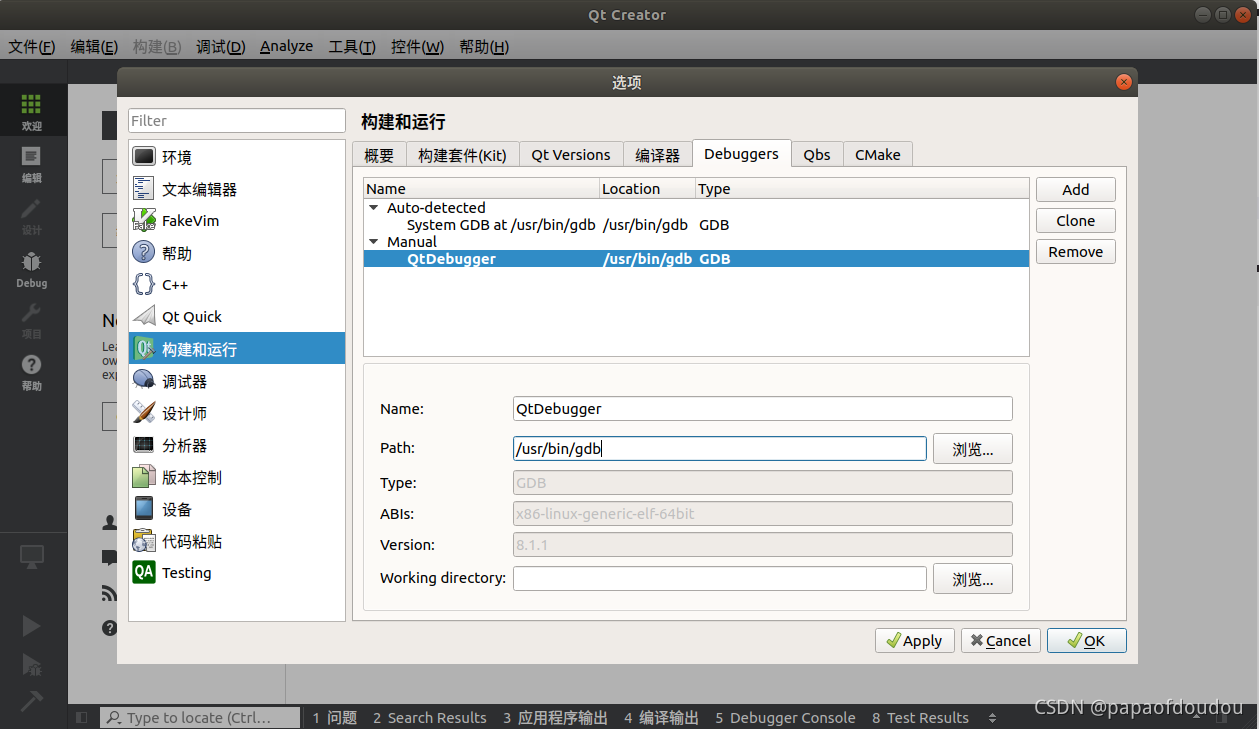This screenshot has width=1259, height=729.
Task: Click the Apply button
Action: (x=914, y=640)
